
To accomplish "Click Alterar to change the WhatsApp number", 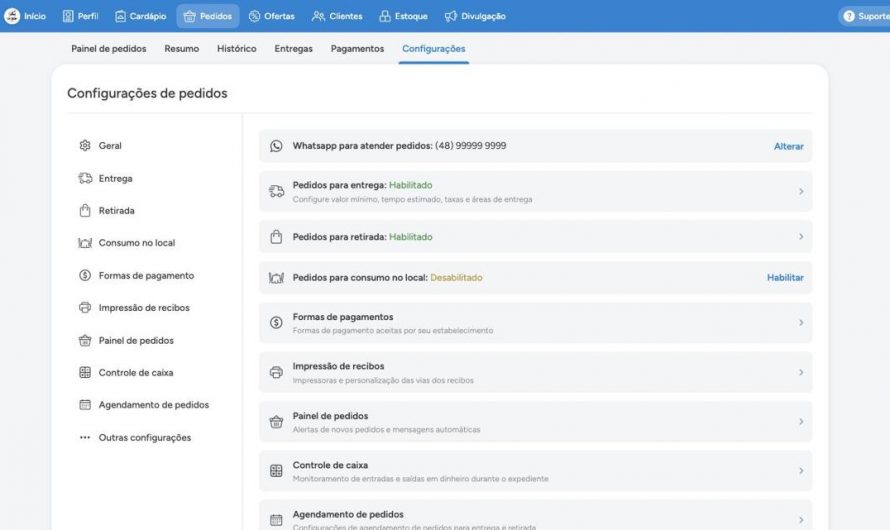I will pyautogui.click(x=788, y=146).
